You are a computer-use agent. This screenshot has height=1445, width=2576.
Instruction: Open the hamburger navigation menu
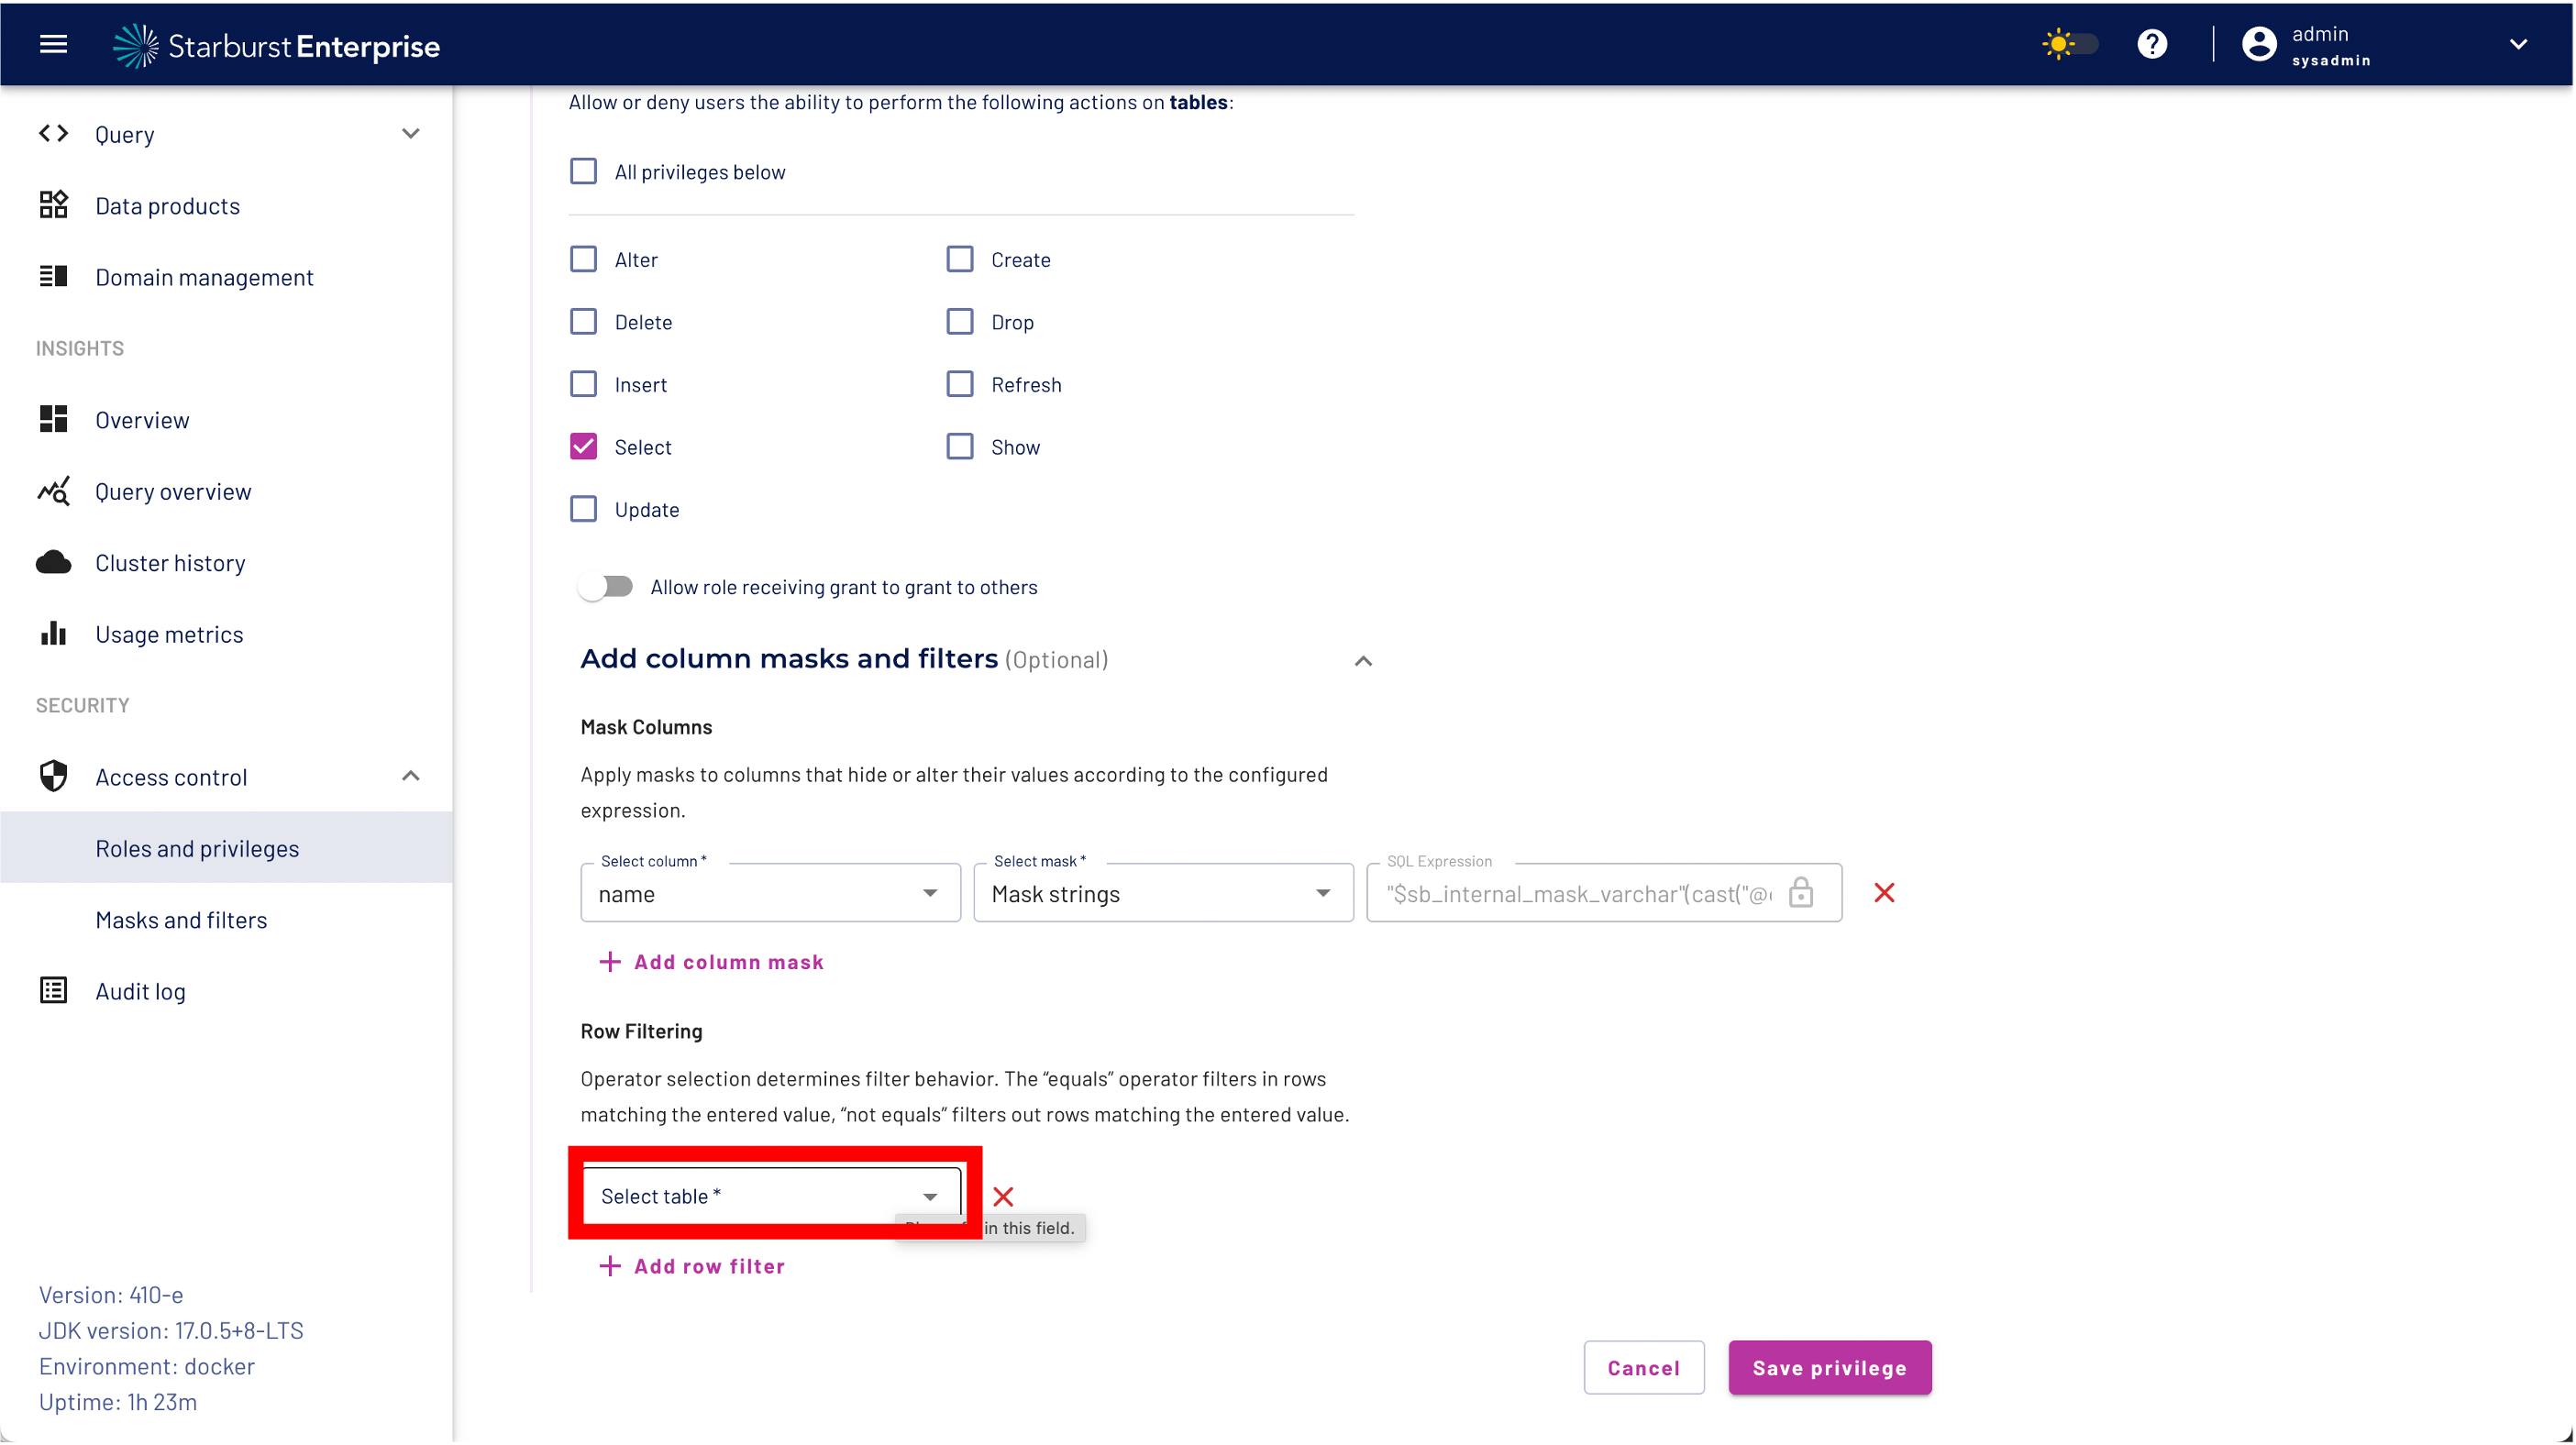coord(53,44)
